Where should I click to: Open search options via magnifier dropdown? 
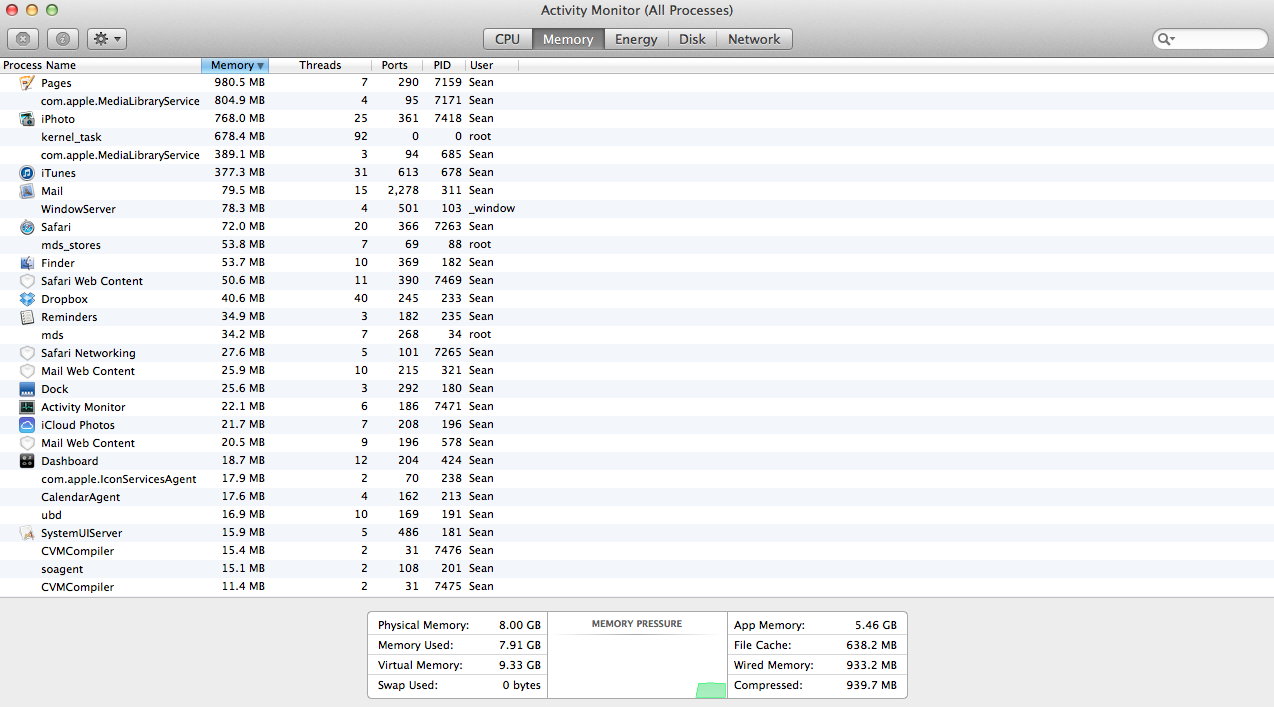click(1166, 39)
